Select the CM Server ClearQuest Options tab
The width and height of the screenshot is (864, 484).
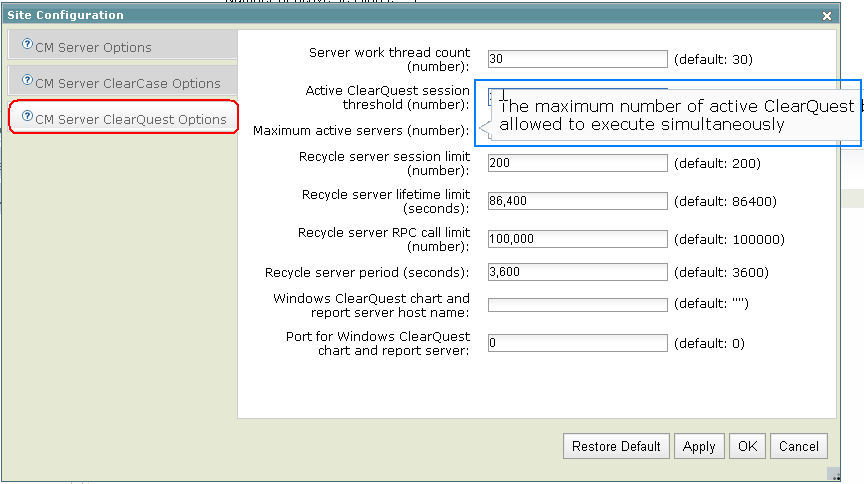coord(124,116)
